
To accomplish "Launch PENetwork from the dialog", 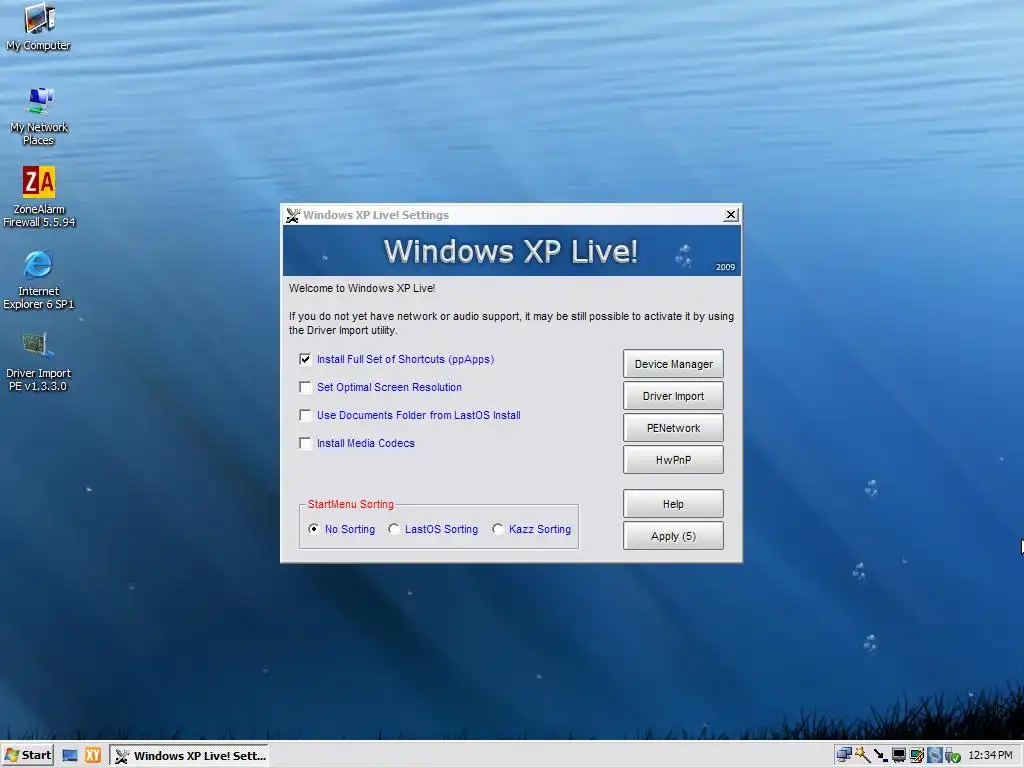I will [x=673, y=428].
